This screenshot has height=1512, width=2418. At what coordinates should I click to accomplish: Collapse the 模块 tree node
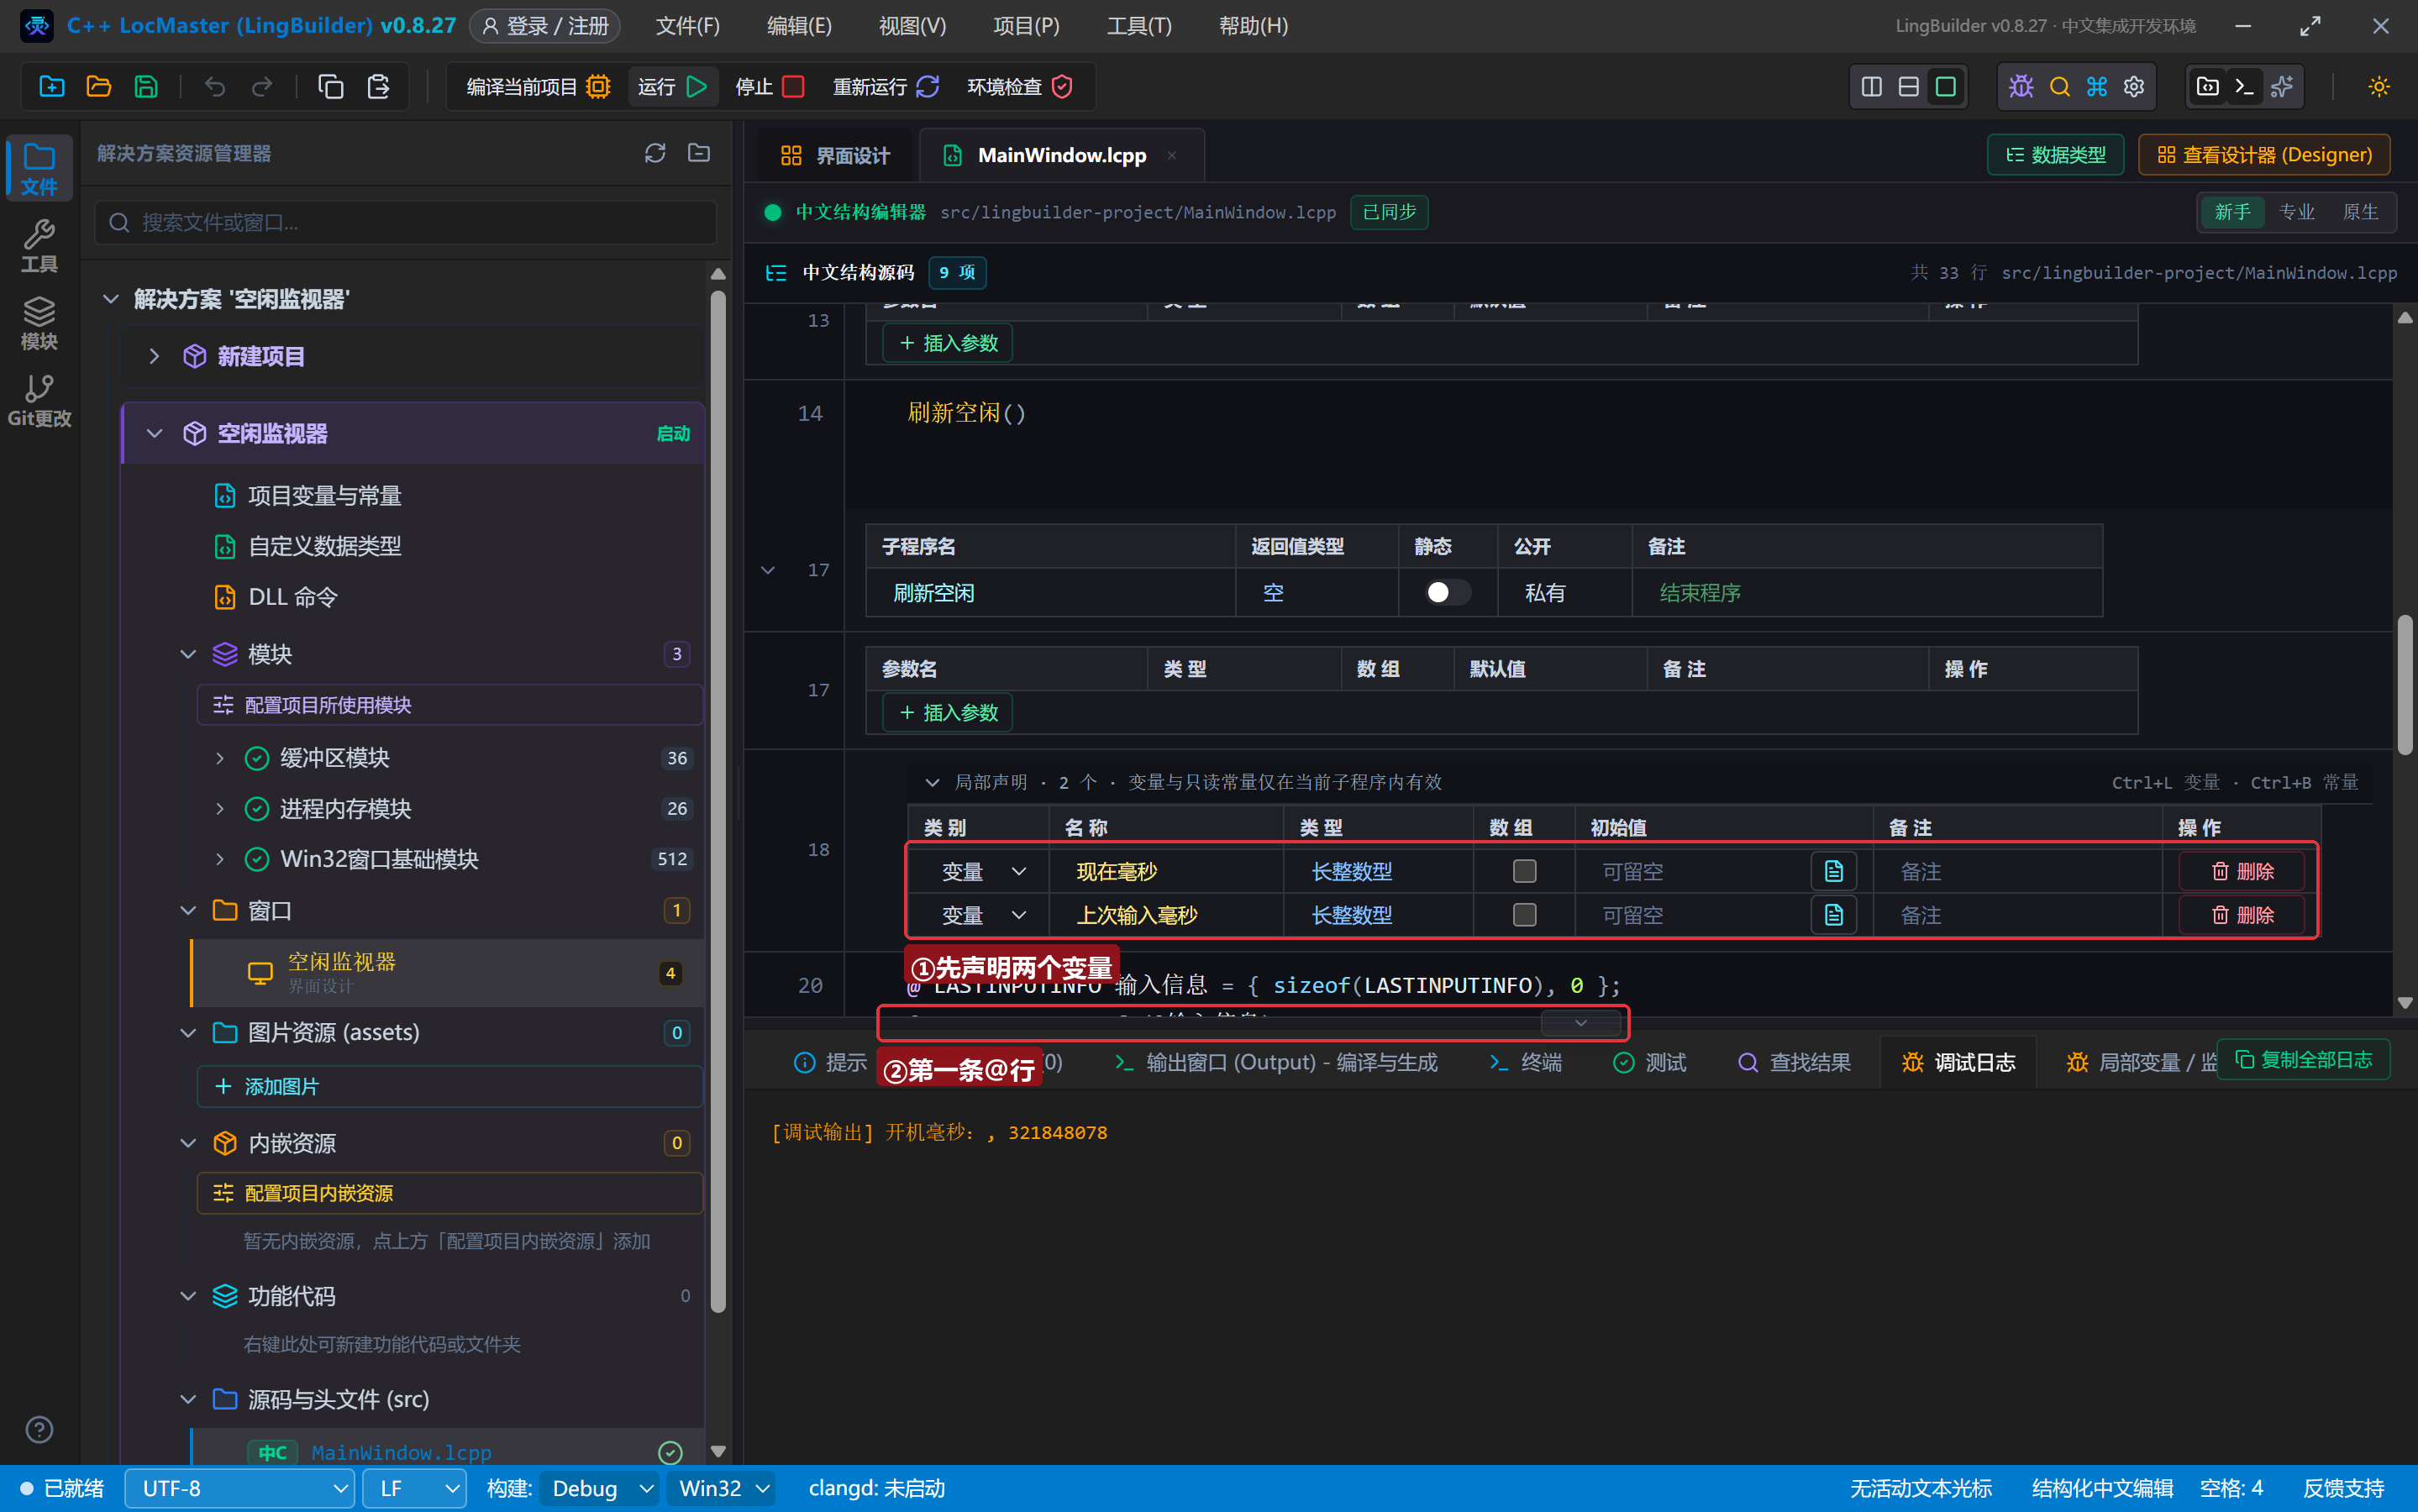pos(188,654)
